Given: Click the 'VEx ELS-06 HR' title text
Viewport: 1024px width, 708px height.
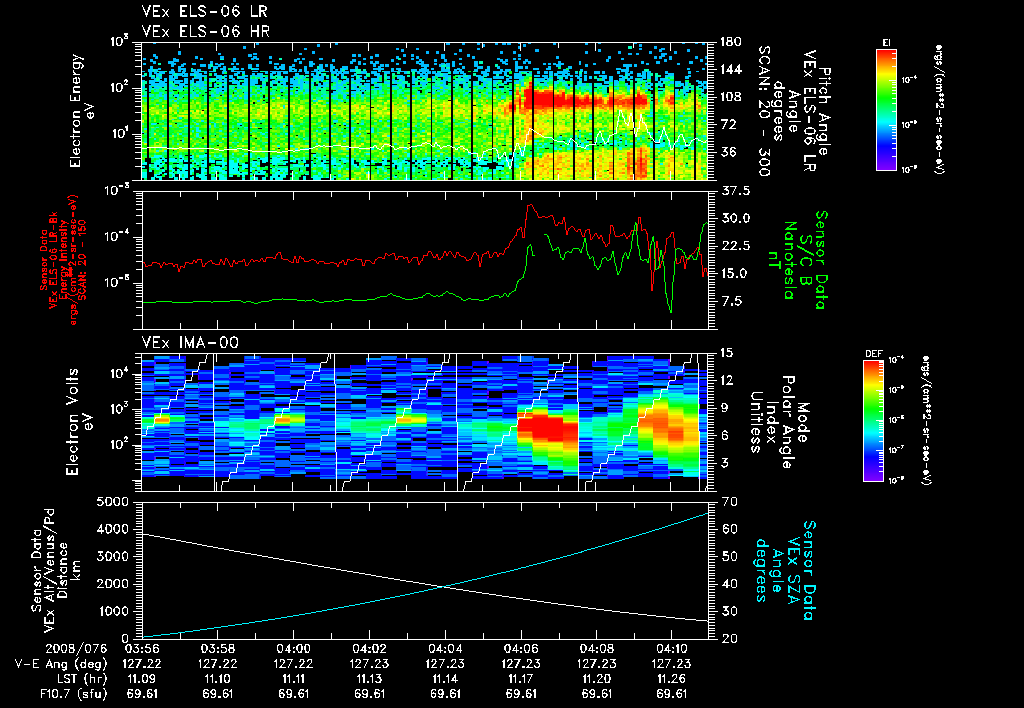Looking at the screenshot, I should (x=206, y=31).
